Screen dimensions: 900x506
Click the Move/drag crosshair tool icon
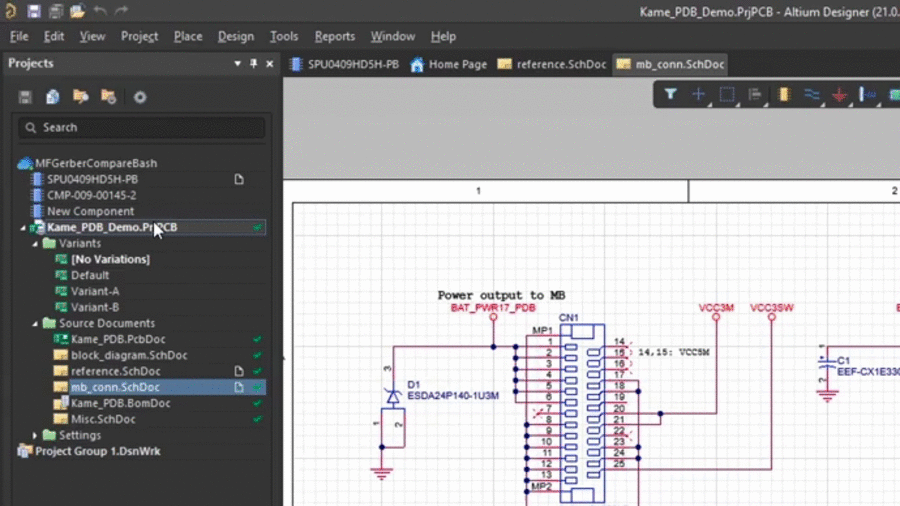698,95
